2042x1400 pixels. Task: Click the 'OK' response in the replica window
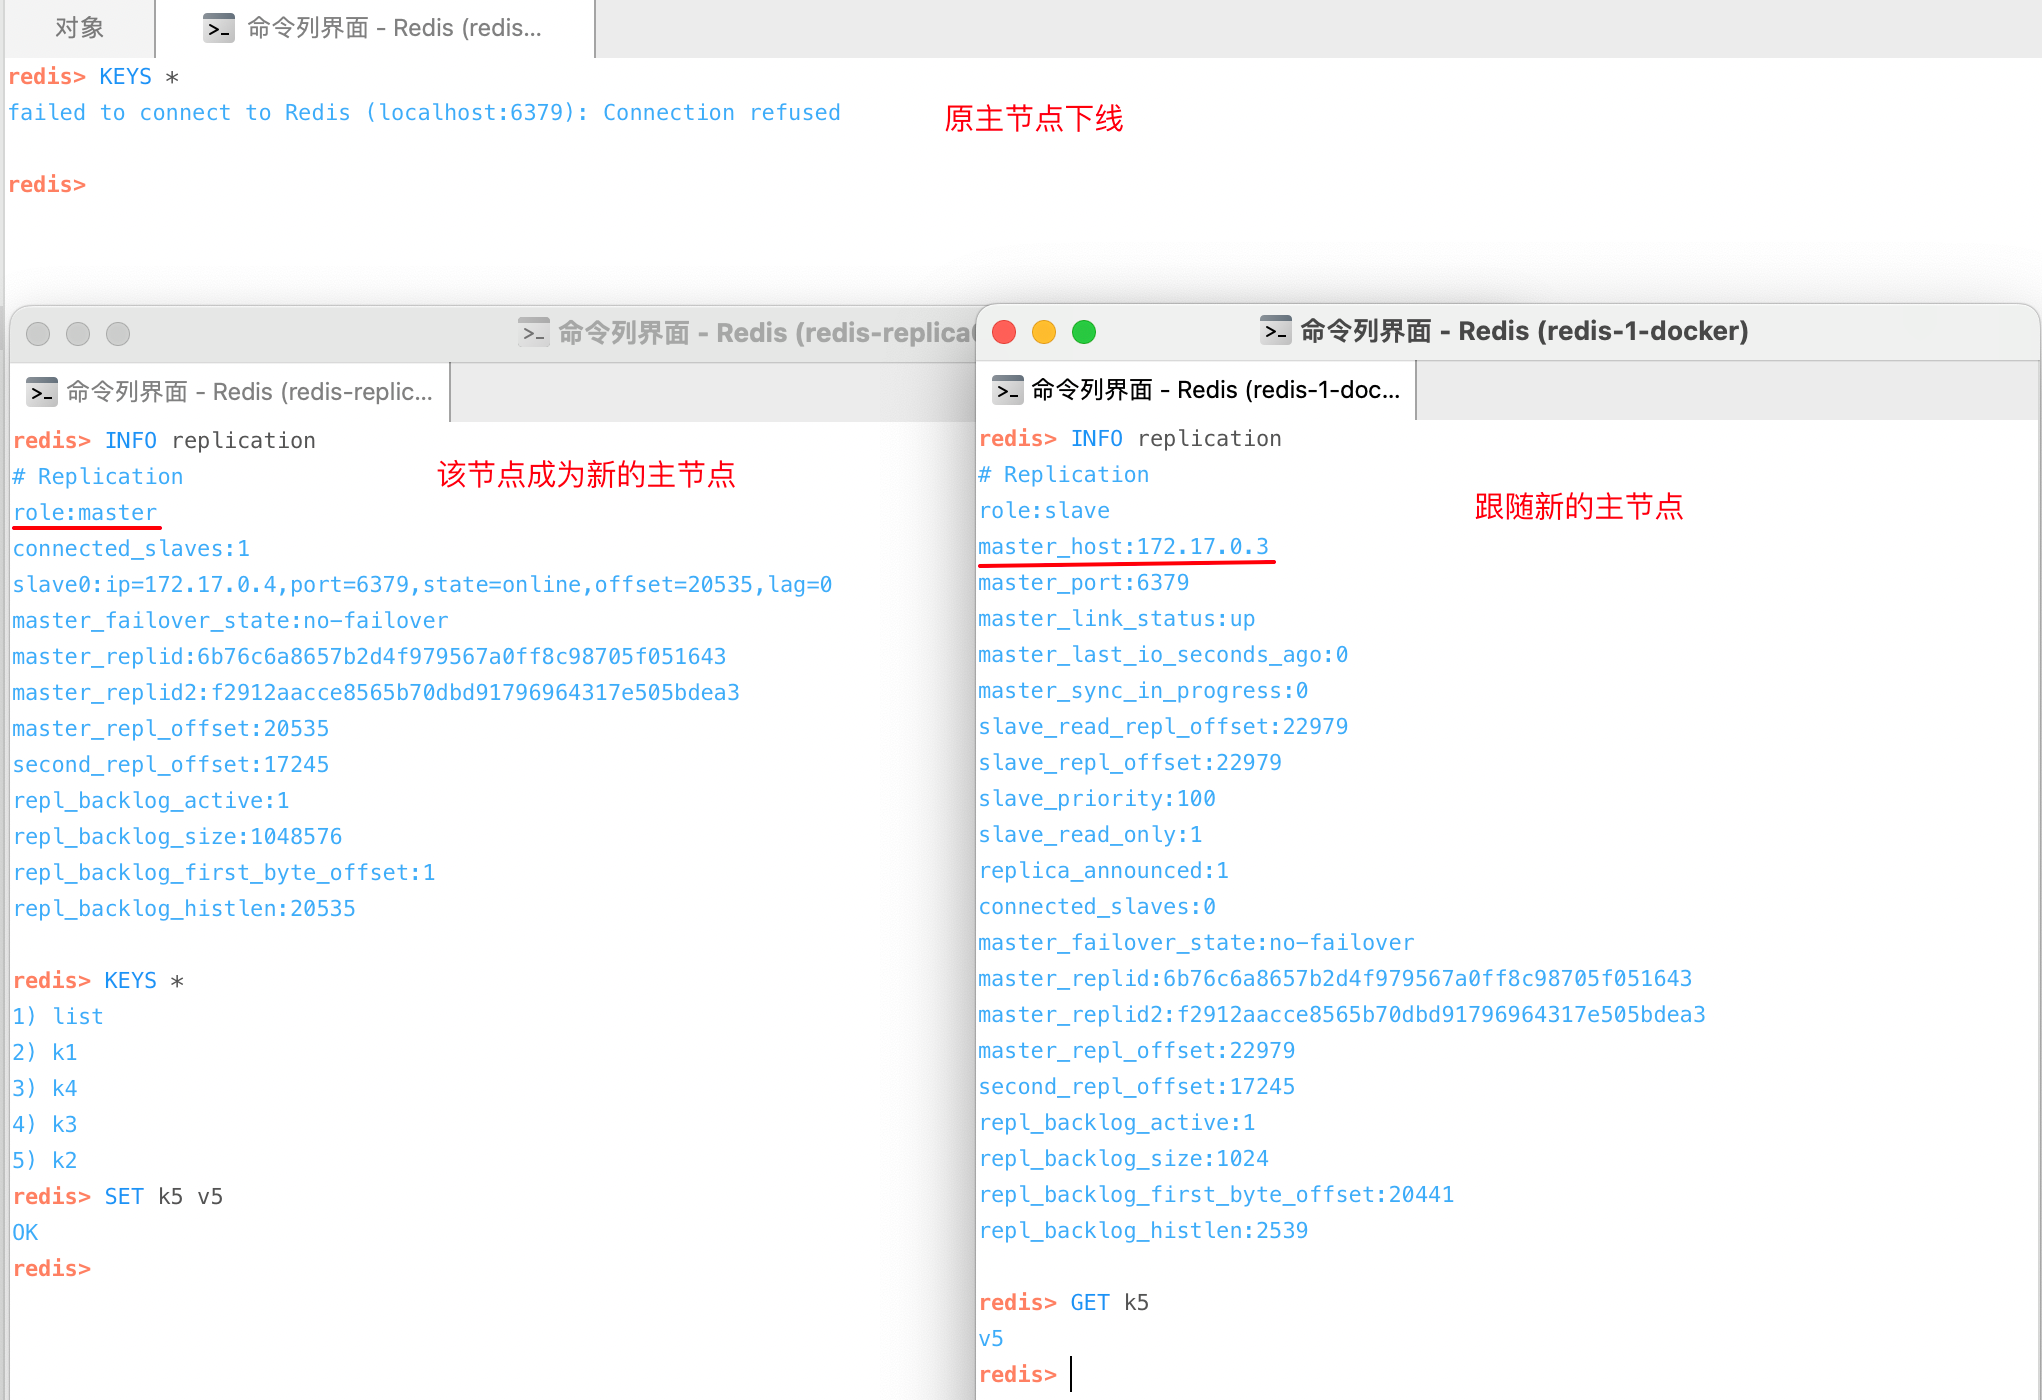[25, 1233]
